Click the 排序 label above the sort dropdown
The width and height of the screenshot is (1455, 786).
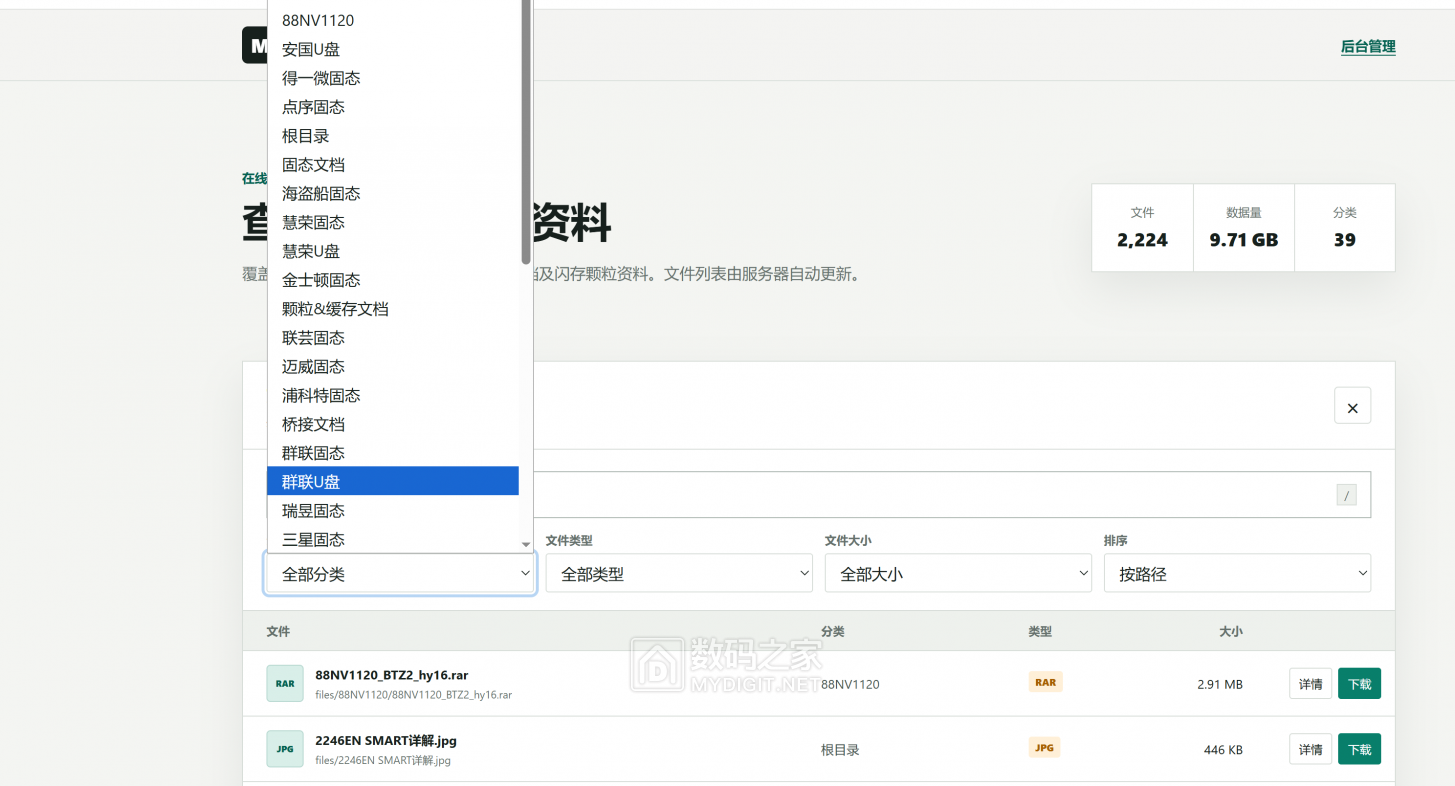click(x=1116, y=540)
